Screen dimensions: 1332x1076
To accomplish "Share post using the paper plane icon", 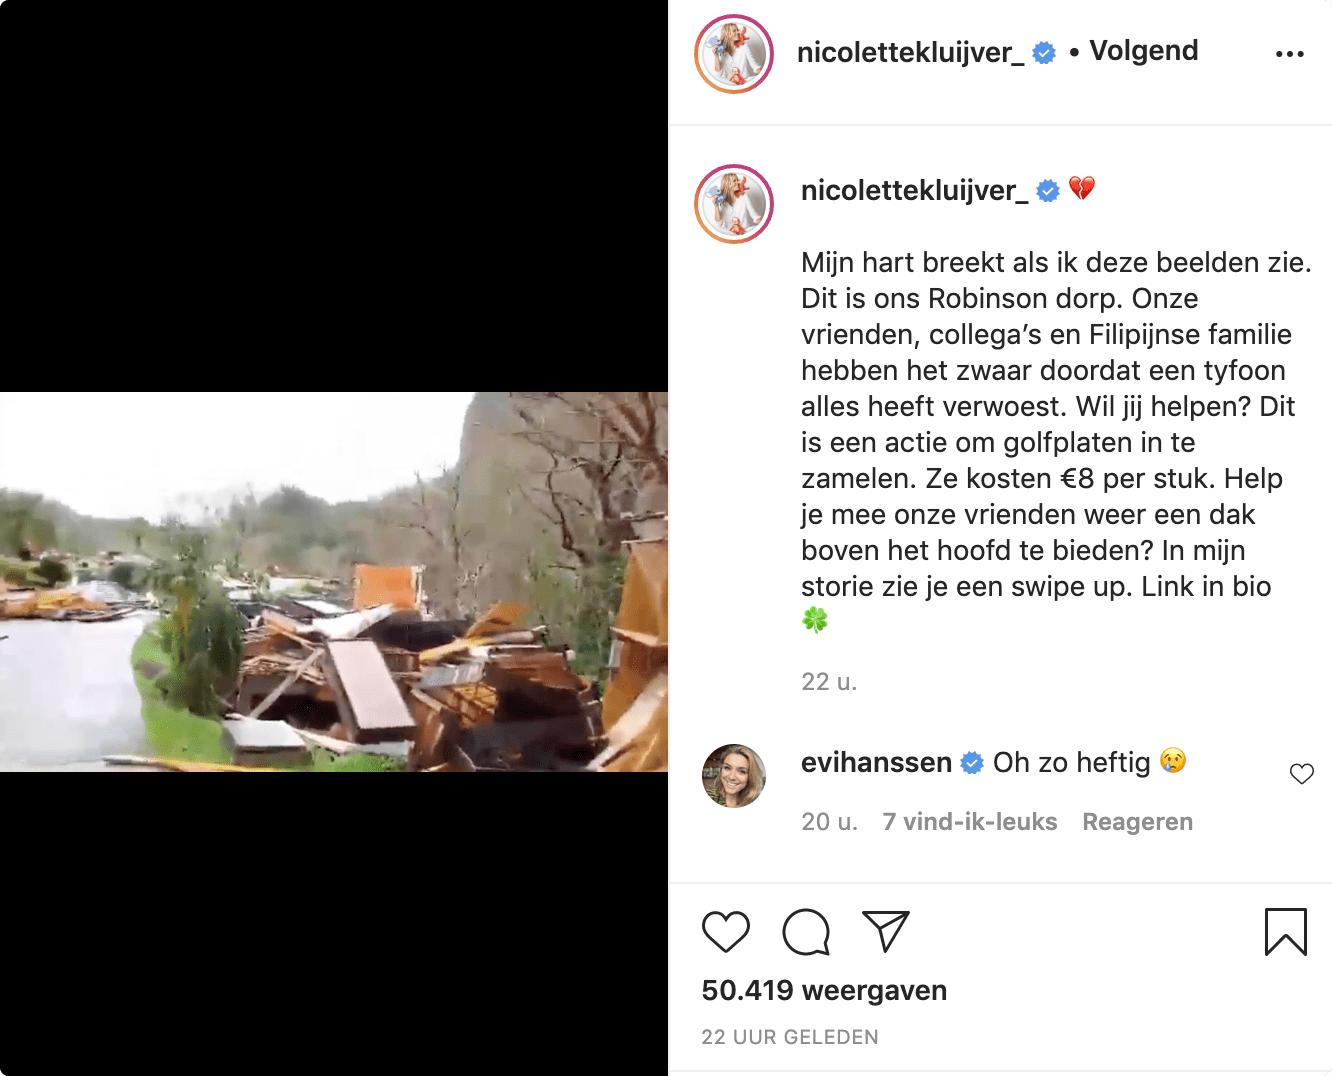I will 885,931.
